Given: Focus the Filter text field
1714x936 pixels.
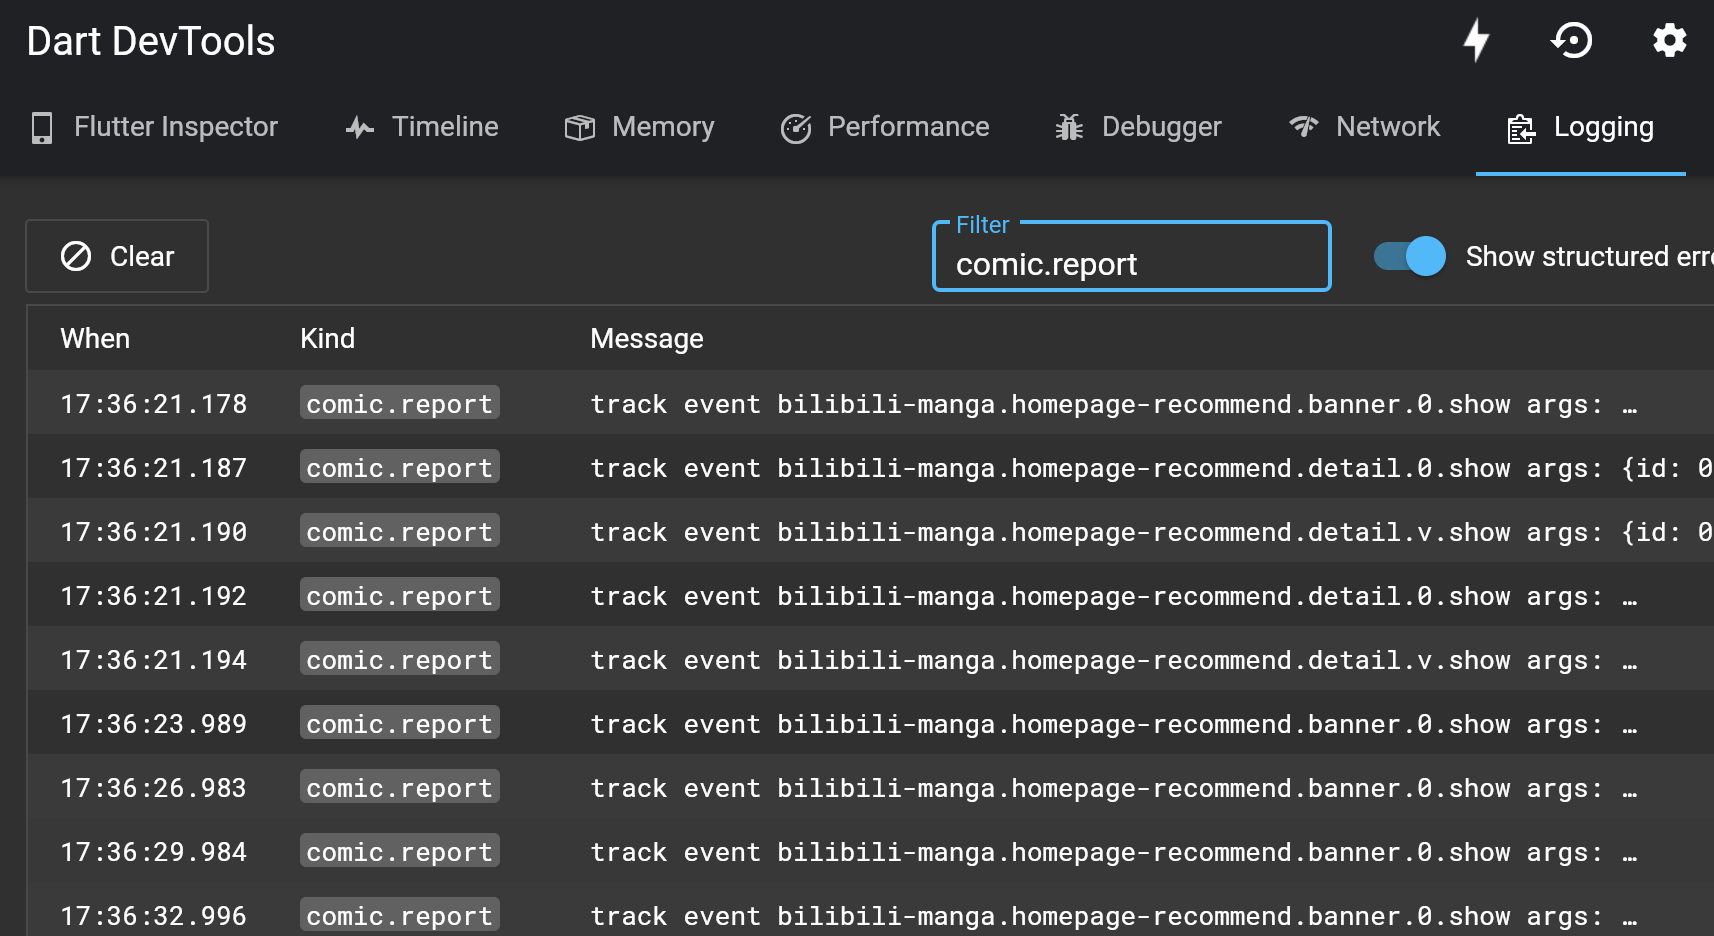Looking at the screenshot, I should coord(1131,264).
